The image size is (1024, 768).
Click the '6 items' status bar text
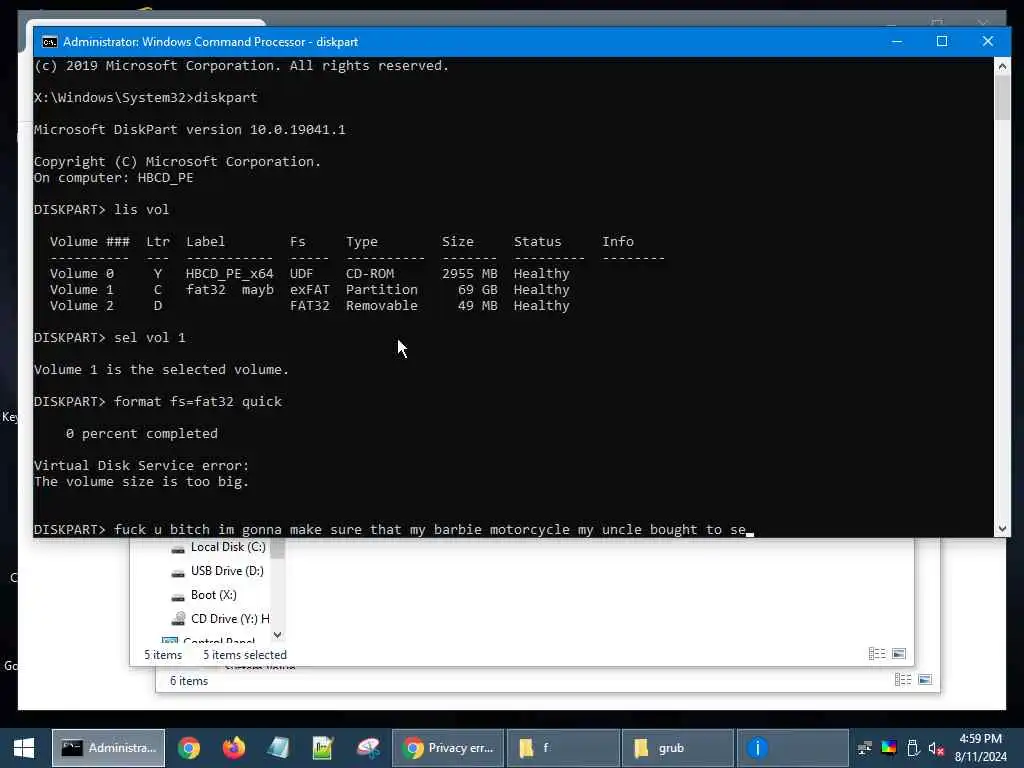(x=189, y=681)
